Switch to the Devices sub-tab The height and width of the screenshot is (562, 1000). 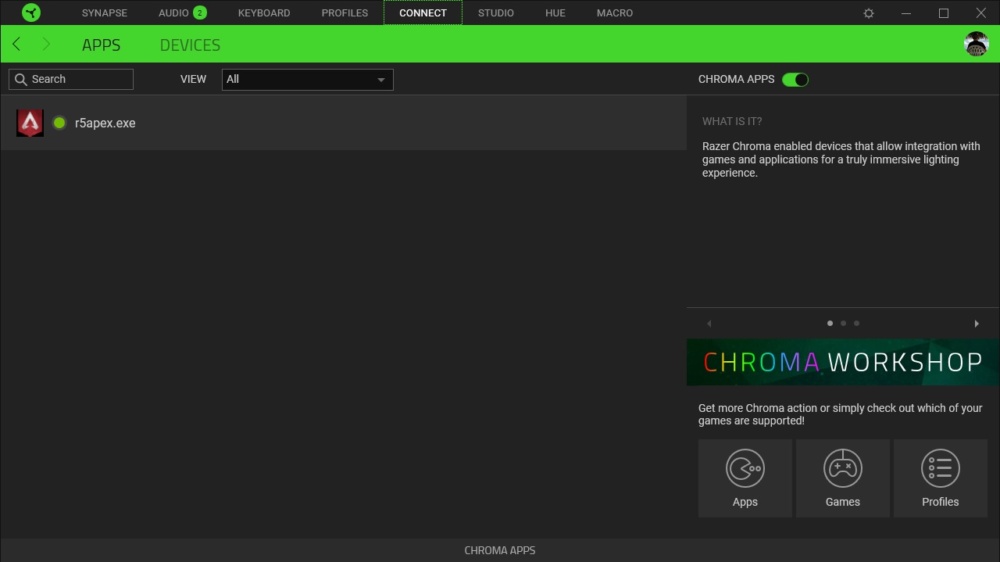(x=190, y=45)
